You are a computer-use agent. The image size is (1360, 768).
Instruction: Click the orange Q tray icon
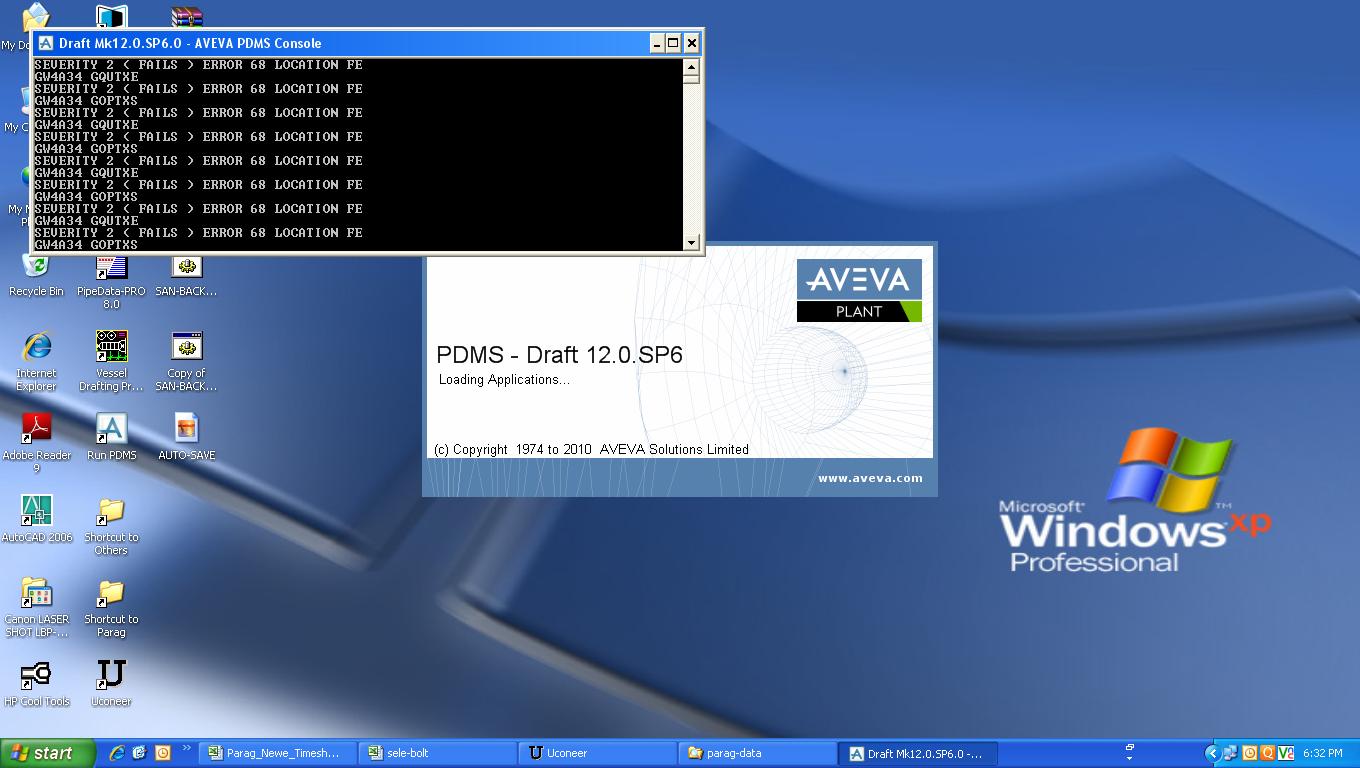[x=1268, y=753]
